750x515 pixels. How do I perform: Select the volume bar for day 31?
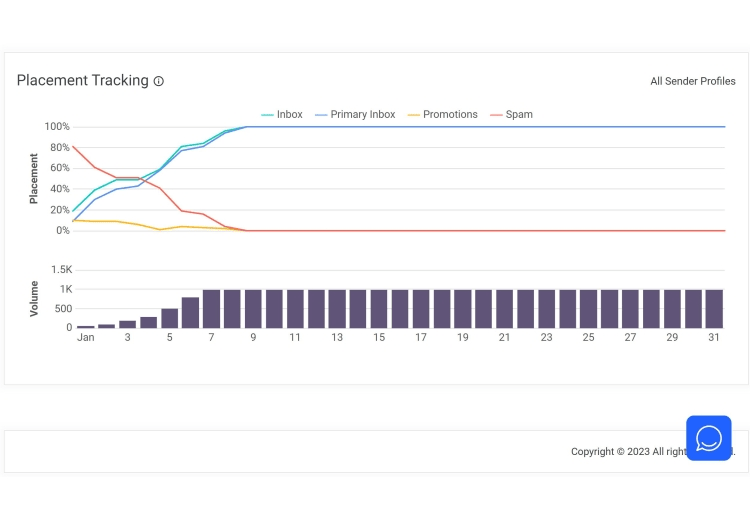[x=714, y=309]
